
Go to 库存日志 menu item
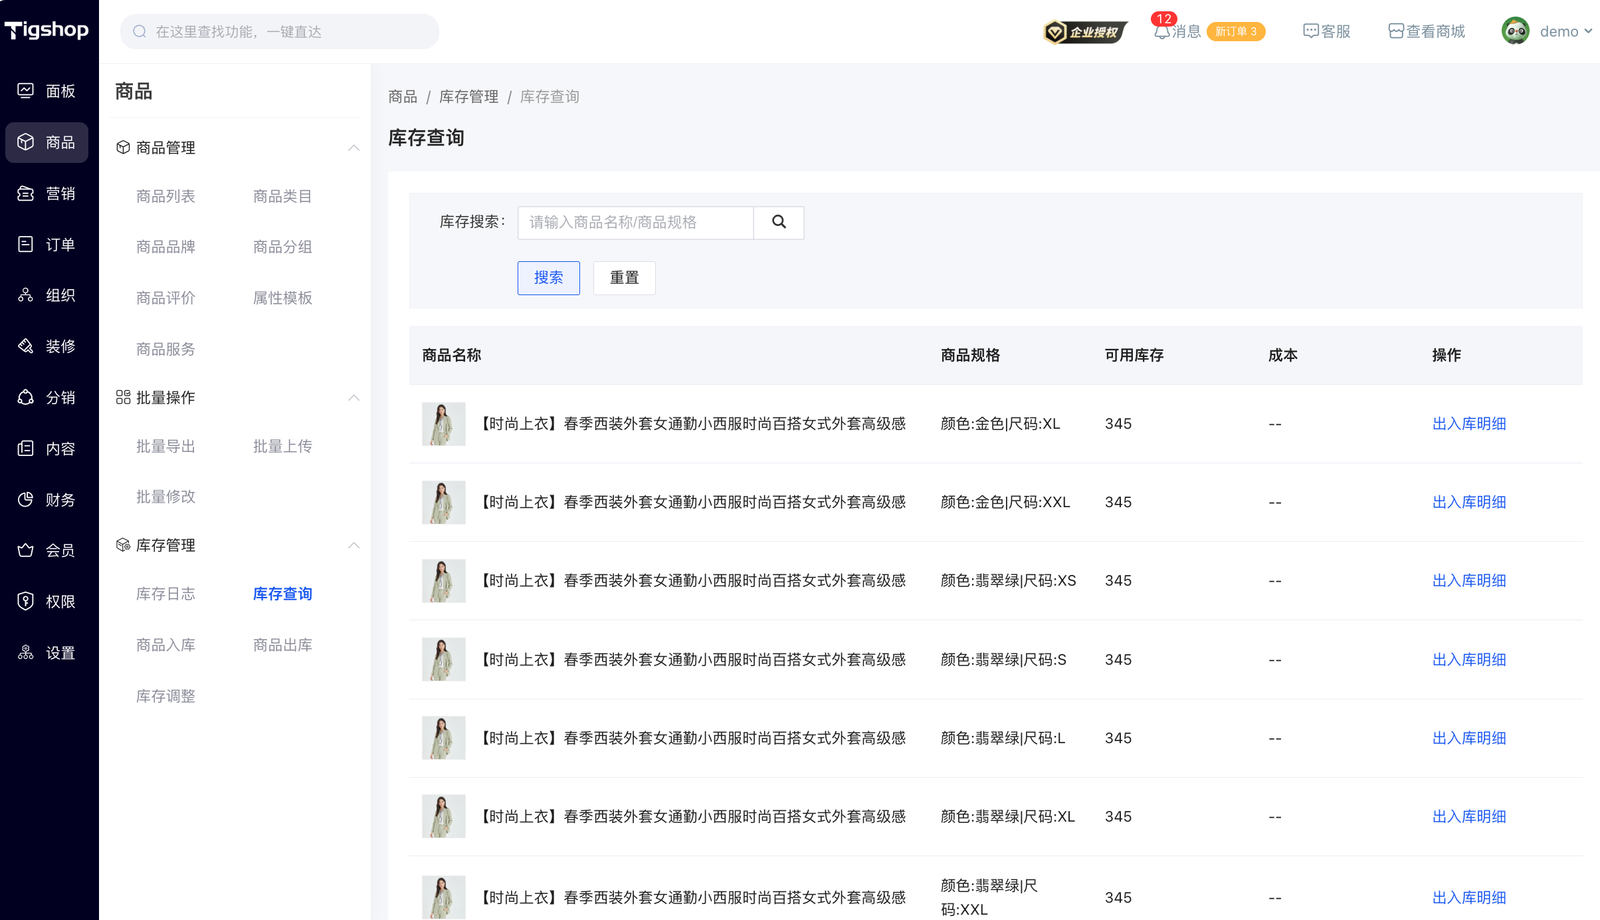[166, 594]
